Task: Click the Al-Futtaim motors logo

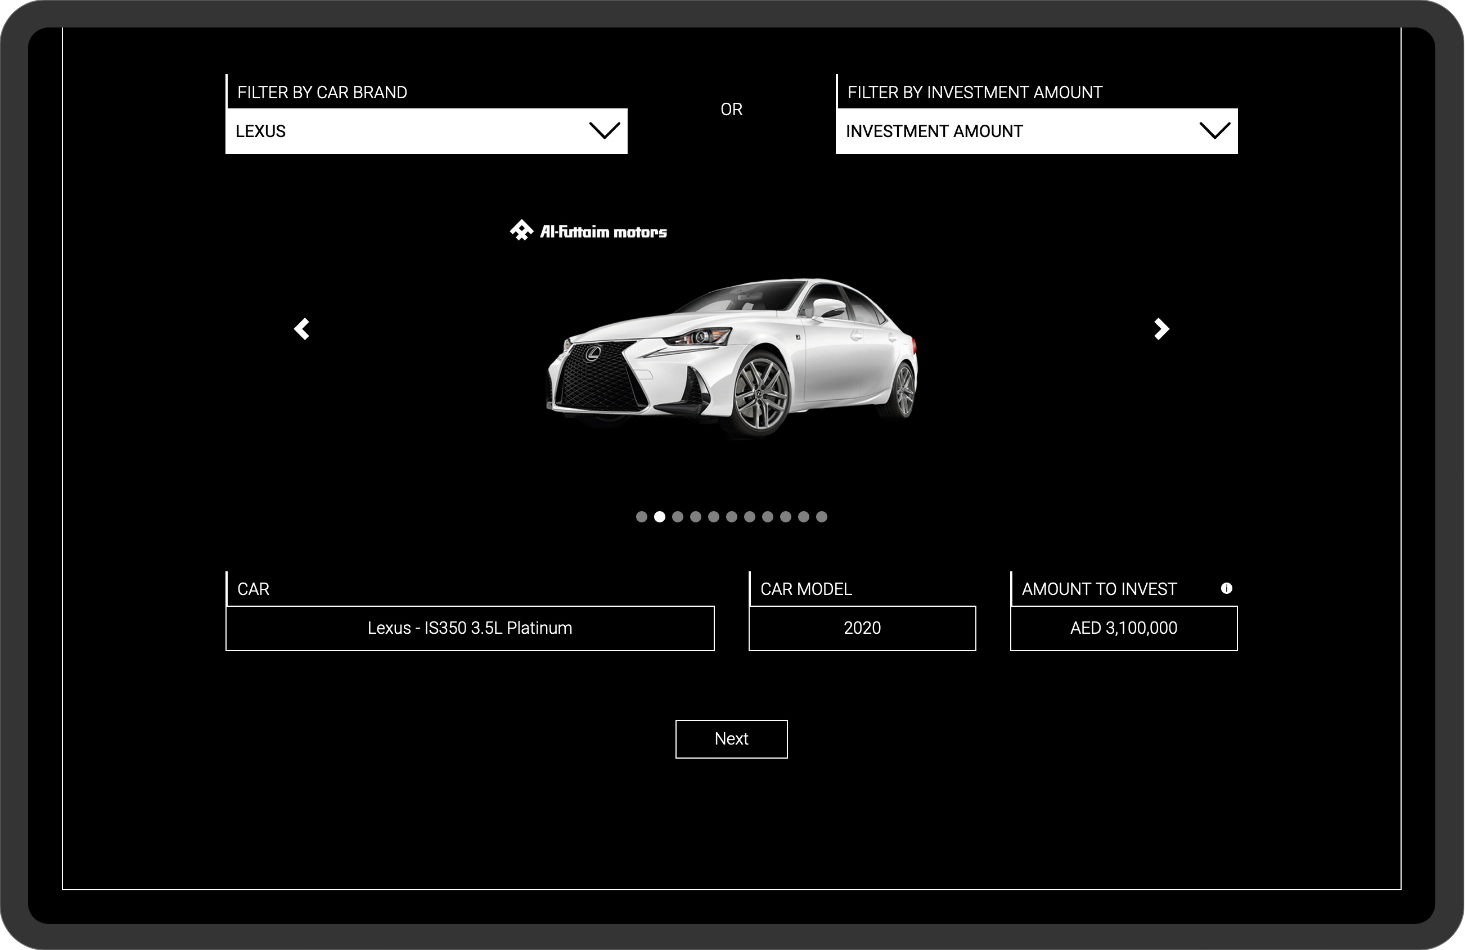Action: (x=588, y=231)
